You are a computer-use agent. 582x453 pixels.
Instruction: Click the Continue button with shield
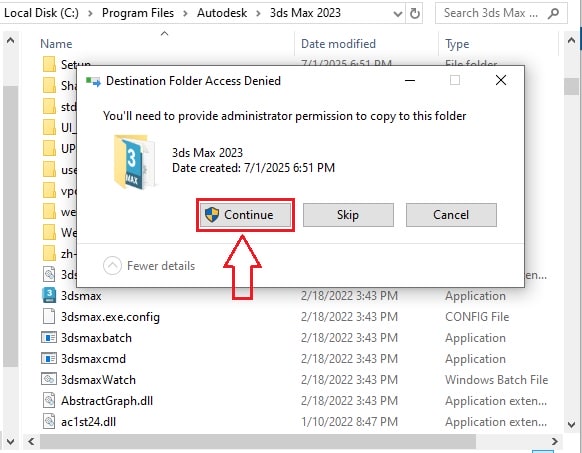[x=245, y=215]
